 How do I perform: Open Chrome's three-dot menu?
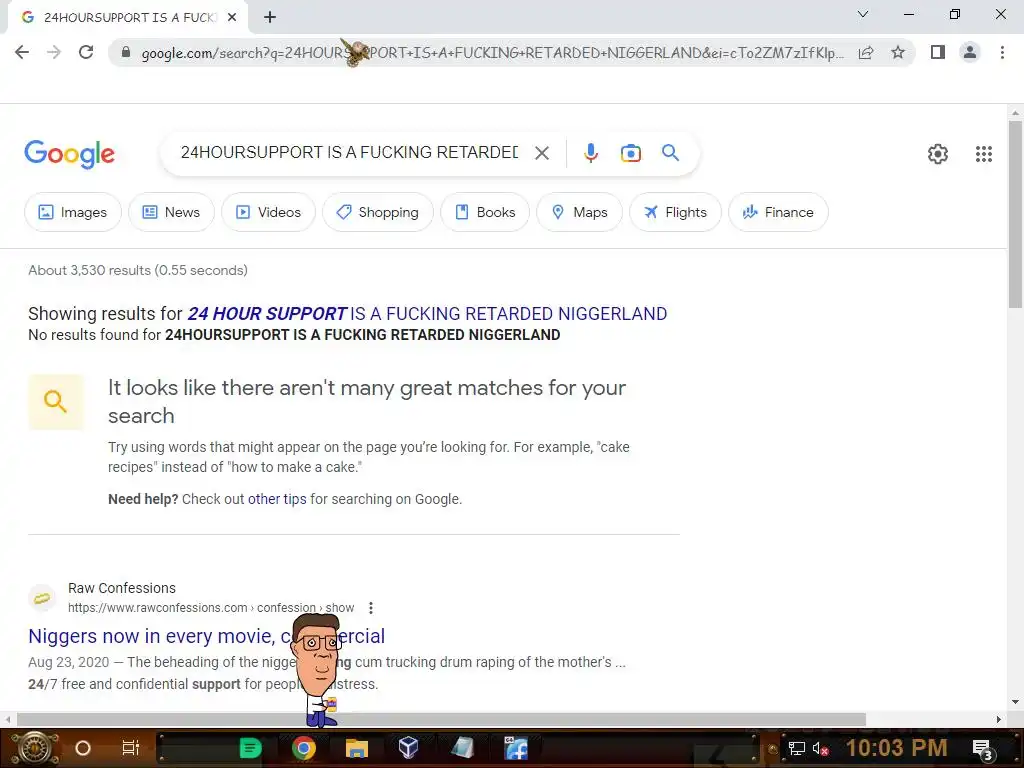1002,52
